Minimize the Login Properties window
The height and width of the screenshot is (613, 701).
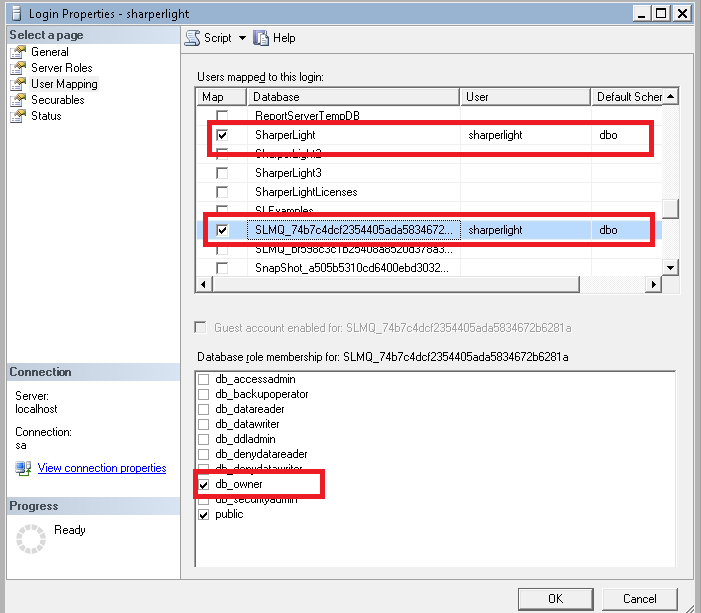[642, 13]
